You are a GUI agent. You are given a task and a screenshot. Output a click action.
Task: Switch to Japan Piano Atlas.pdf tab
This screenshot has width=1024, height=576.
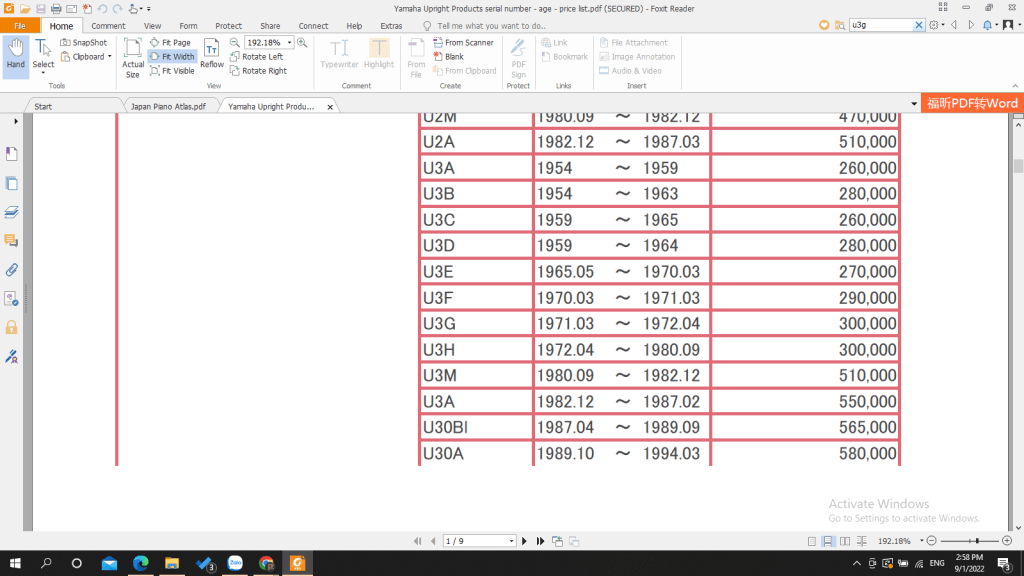tap(168, 105)
